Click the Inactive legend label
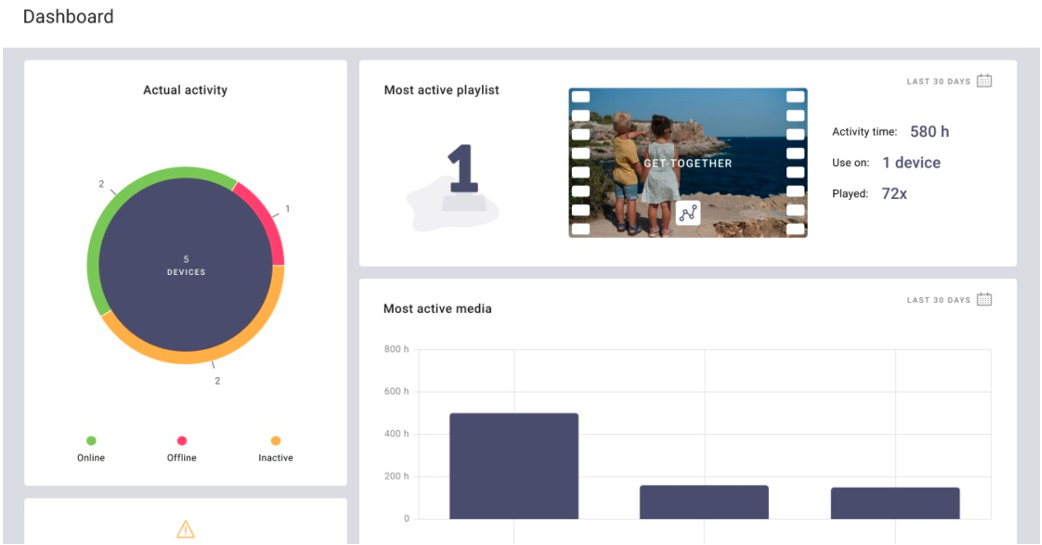1042x545 pixels. click(276, 458)
